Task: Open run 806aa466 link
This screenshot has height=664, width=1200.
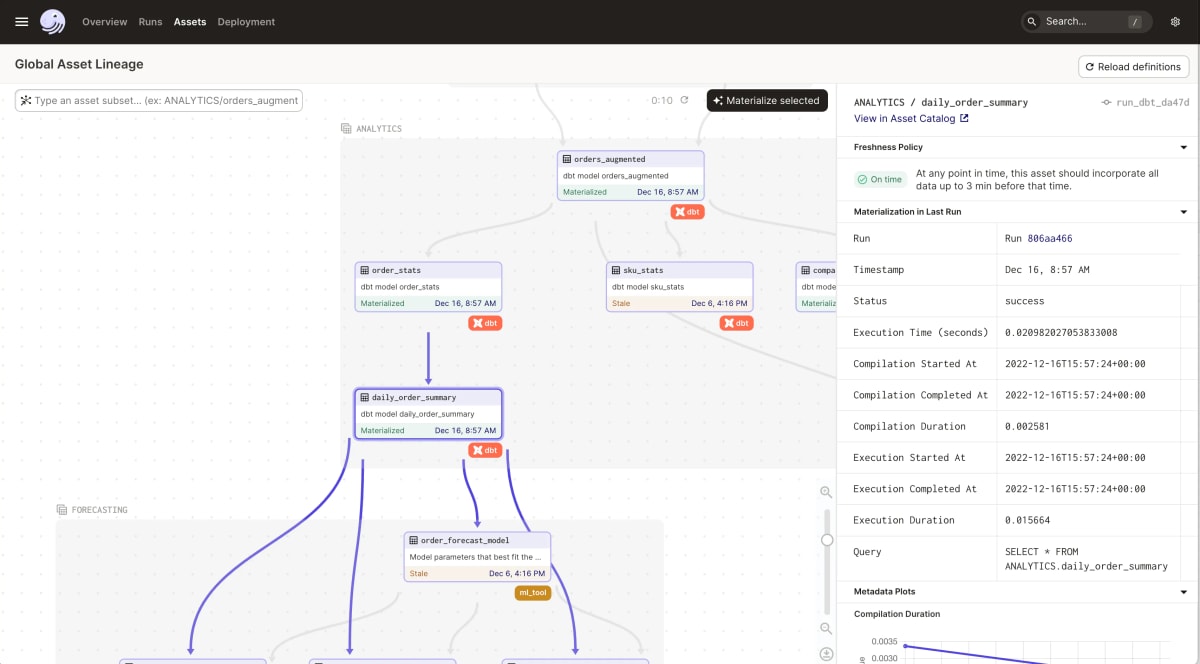Action: pos(1050,239)
